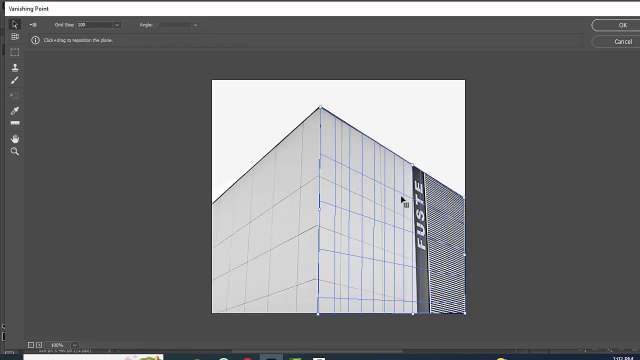Image resolution: width=640 pixels, height=360 pixels.
Task: Open the Grid Size dropdown arrow
Action: 117,25
